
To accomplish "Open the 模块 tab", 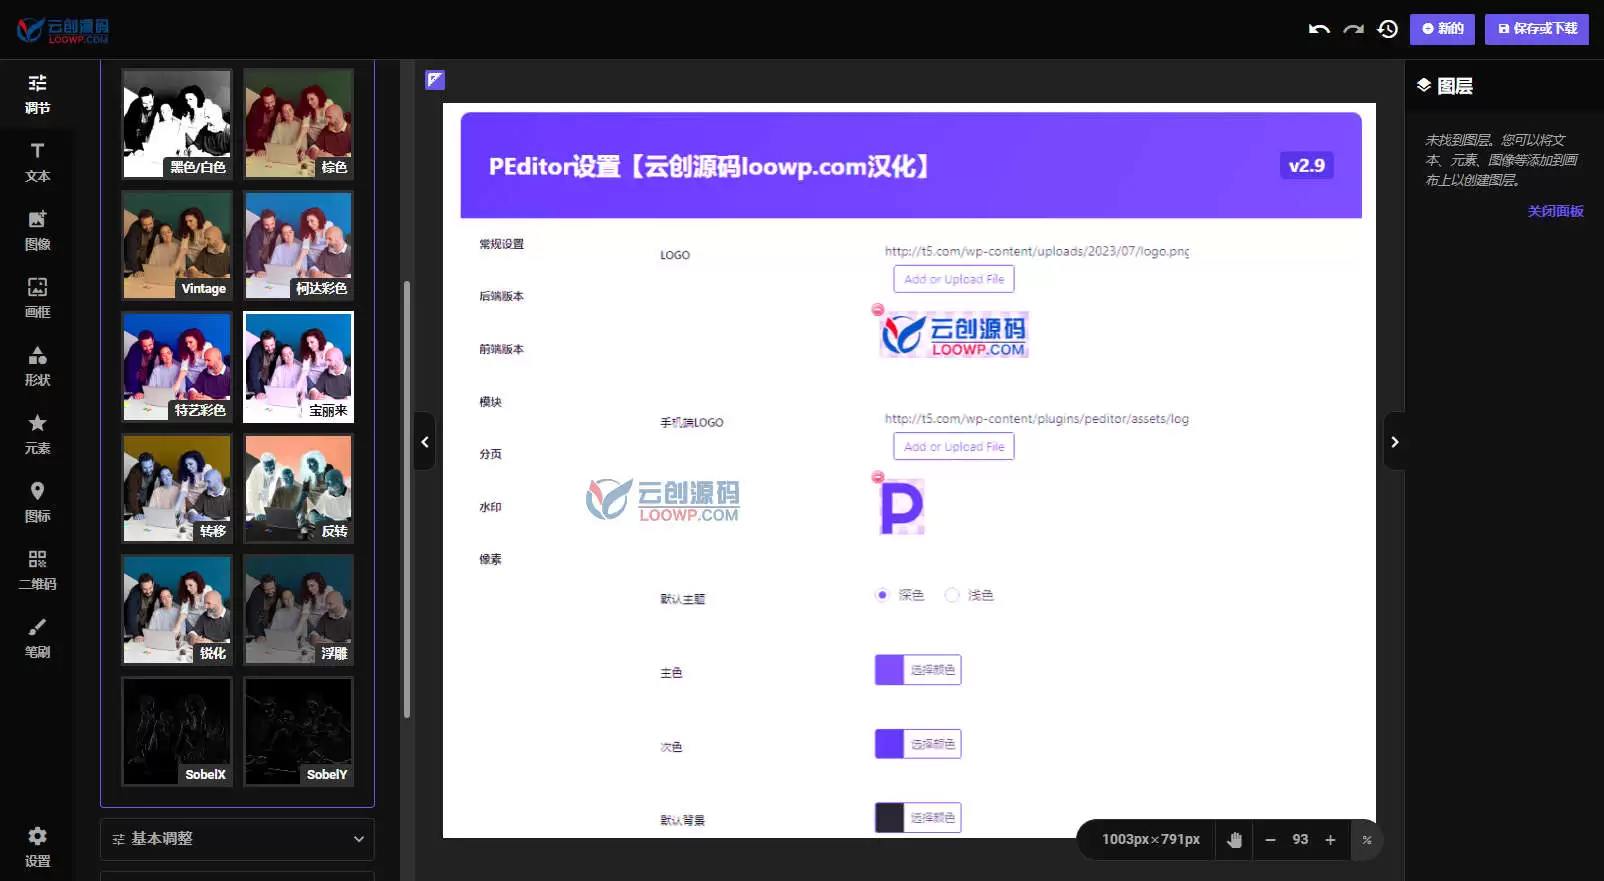I will pyautogui.click(x=490, y=402).
